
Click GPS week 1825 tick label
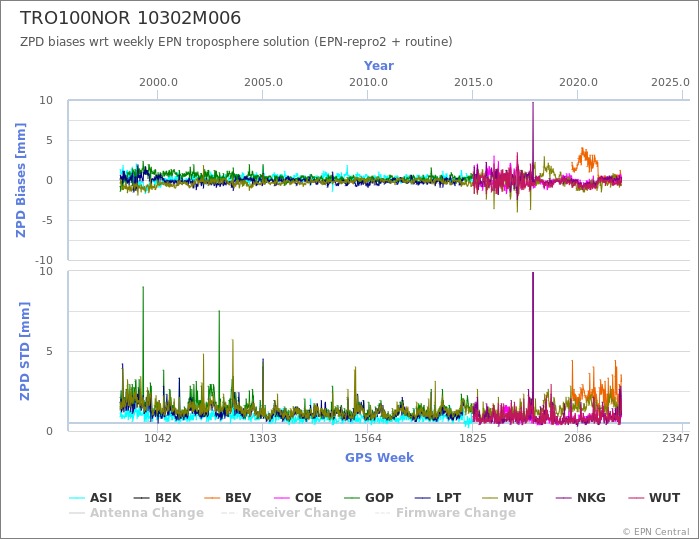473,438
